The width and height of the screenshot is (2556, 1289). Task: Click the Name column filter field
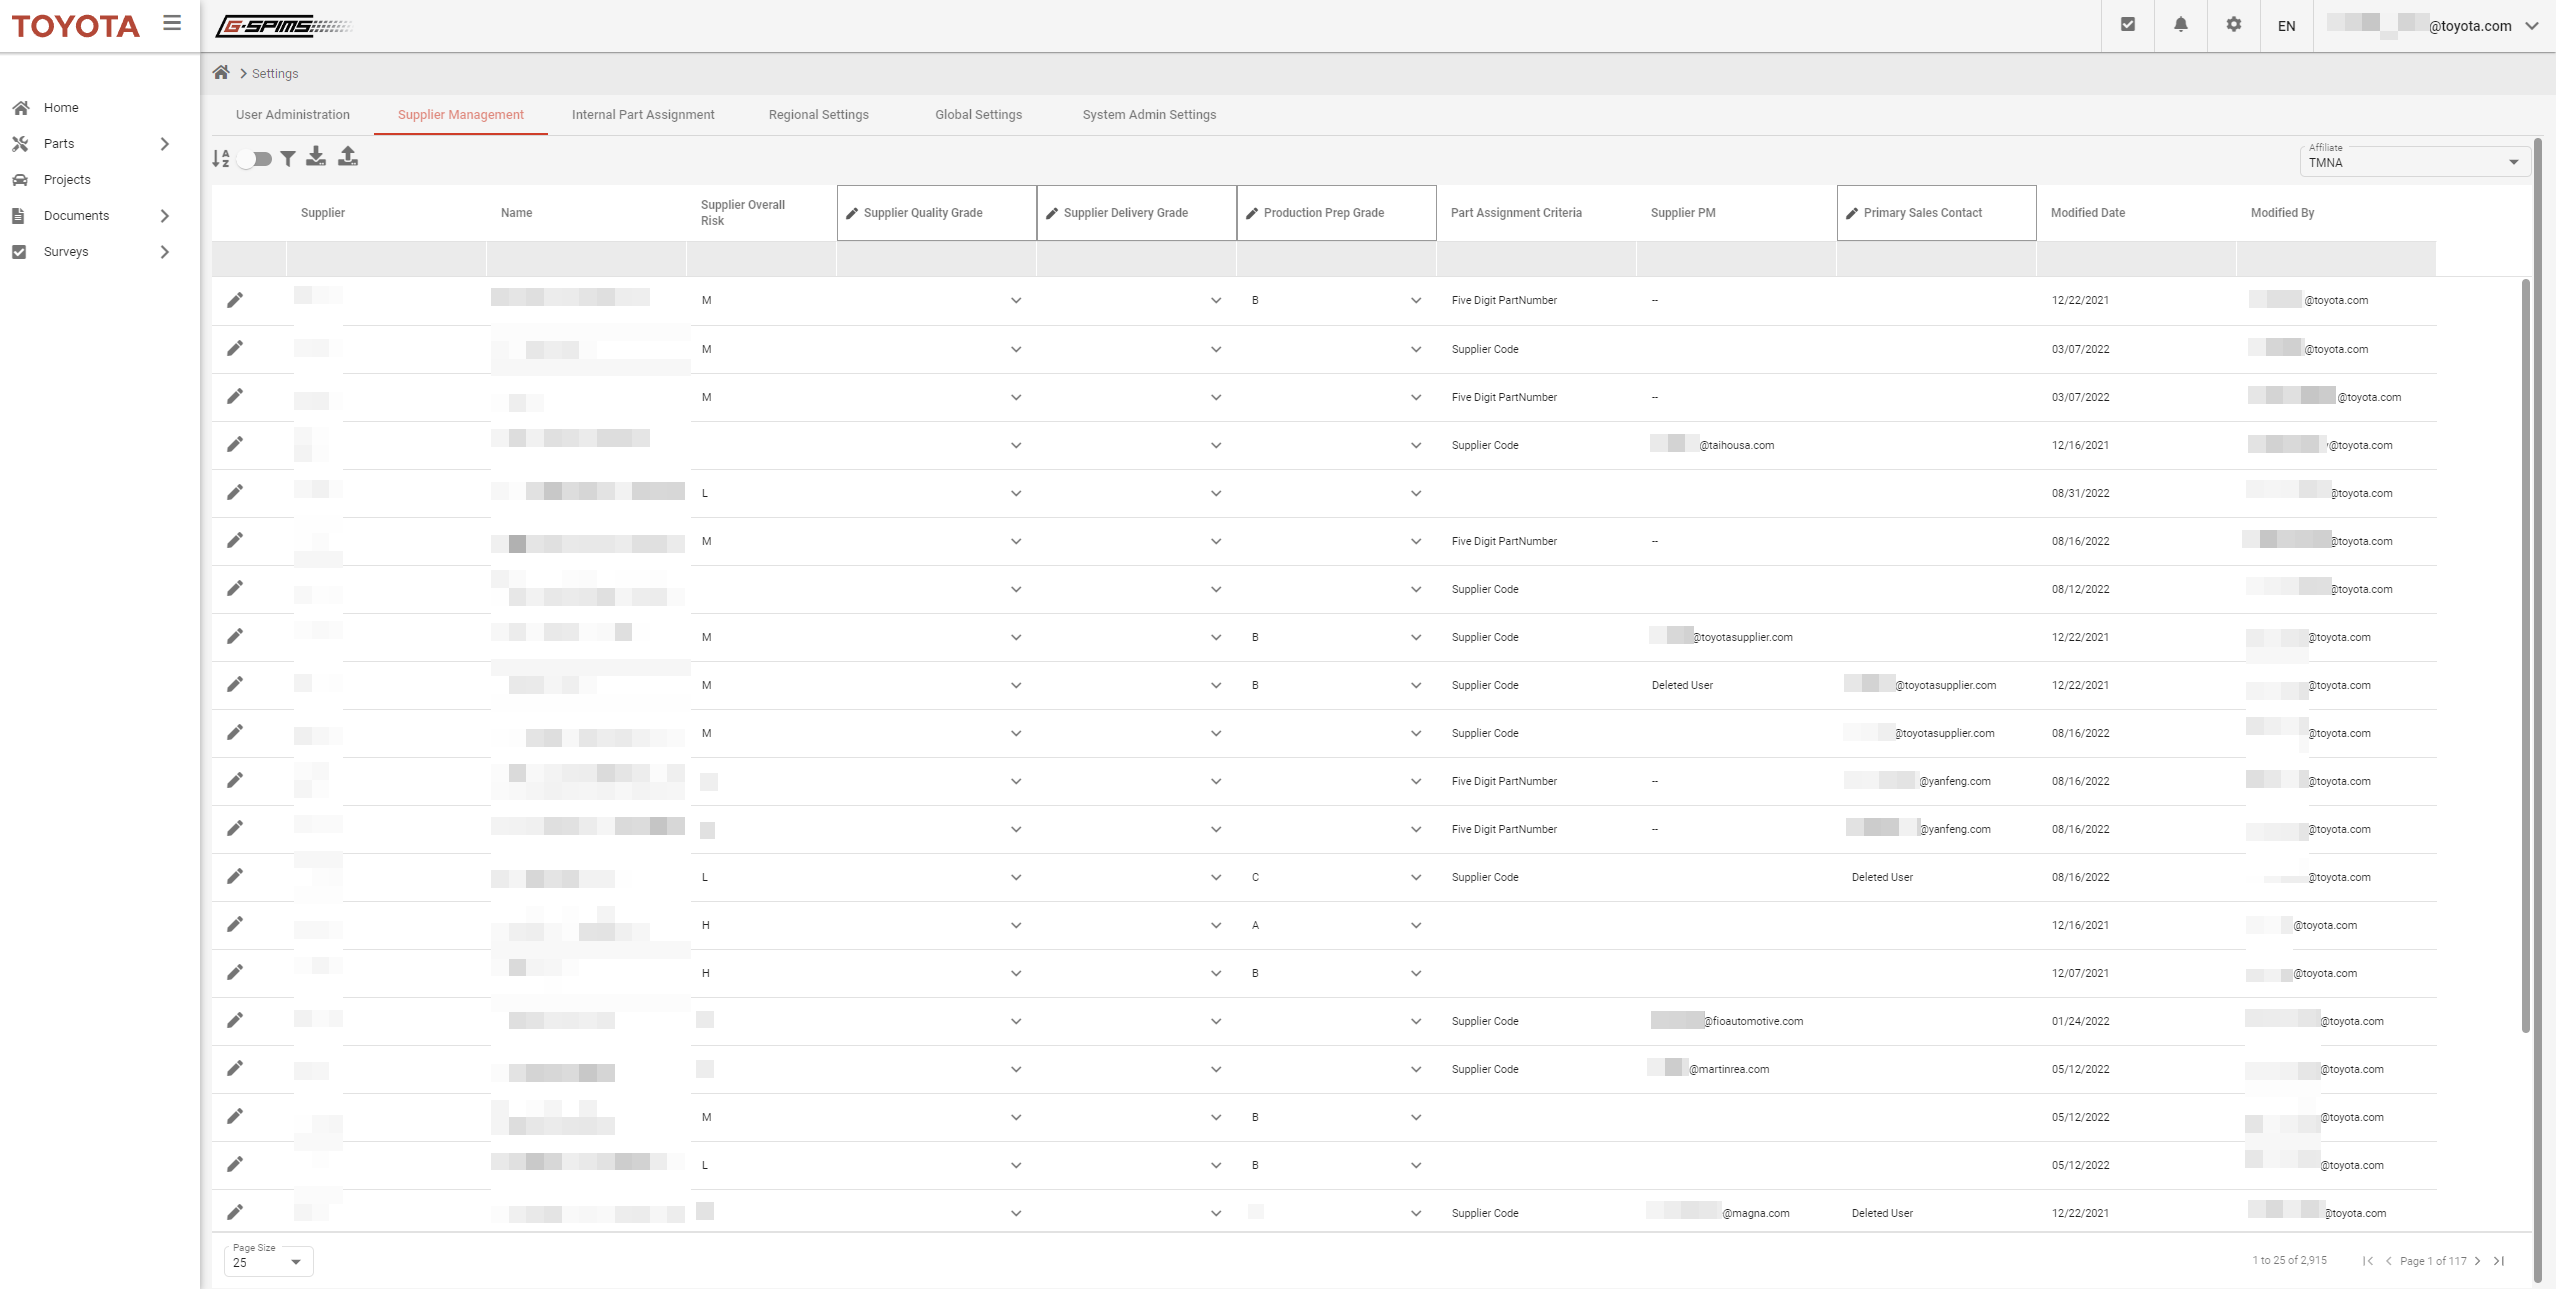coord(586,259)
